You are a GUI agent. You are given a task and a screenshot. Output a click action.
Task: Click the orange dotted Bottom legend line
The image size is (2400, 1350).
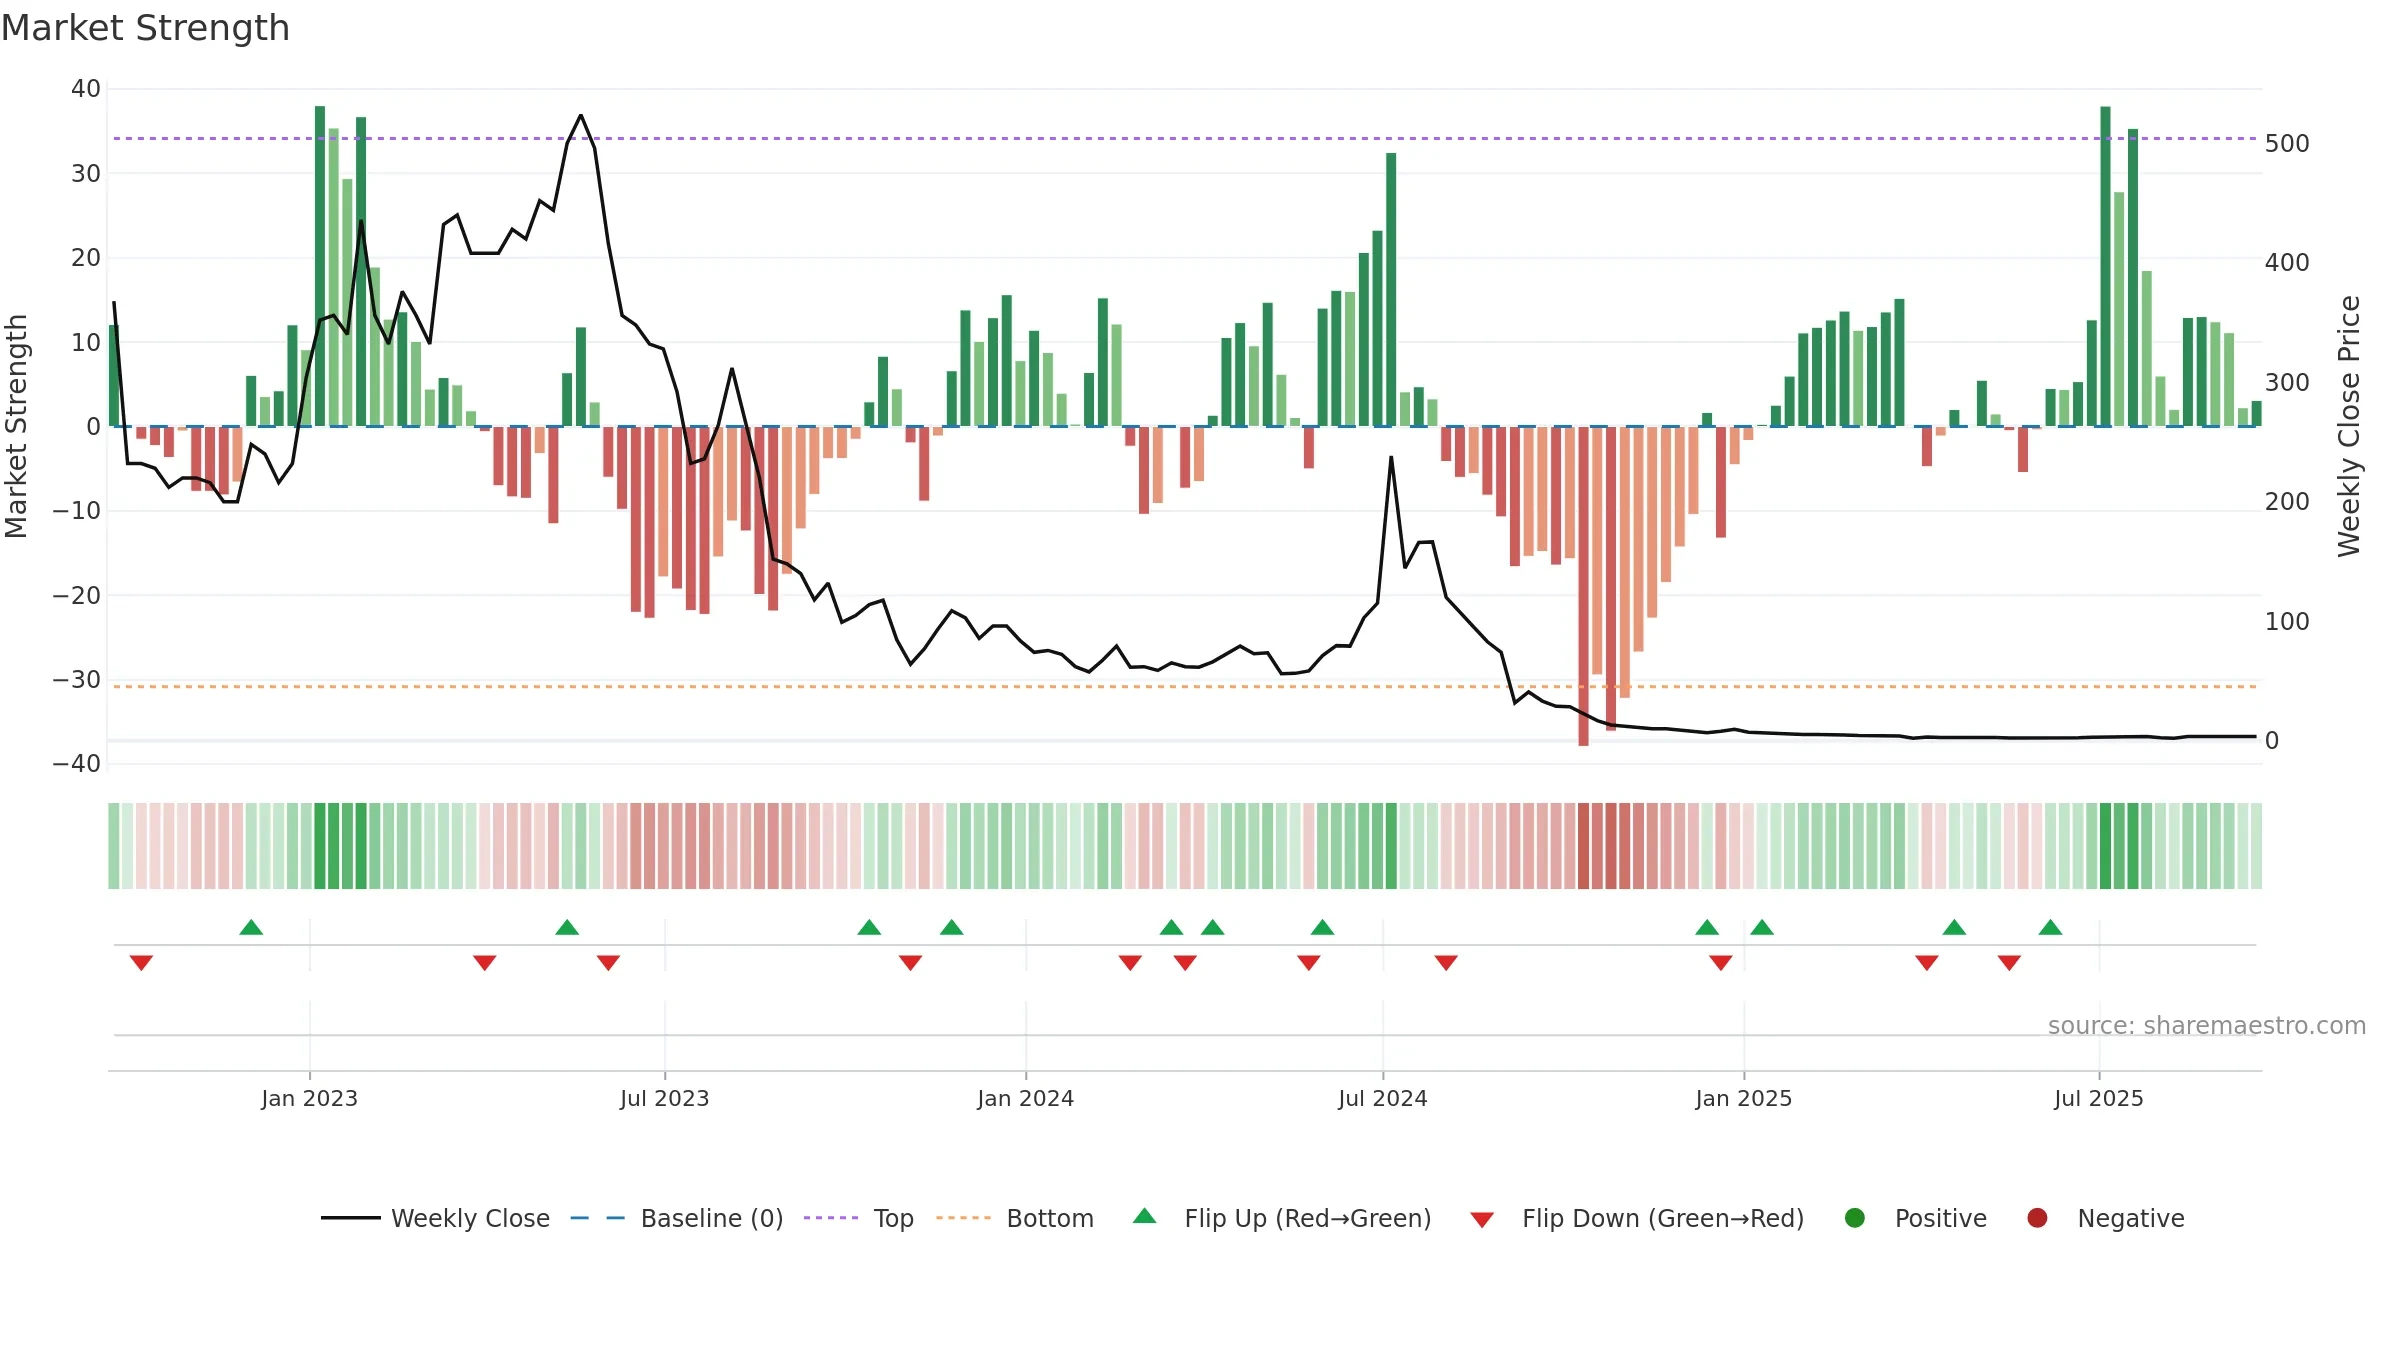(x=964, y=1218)
